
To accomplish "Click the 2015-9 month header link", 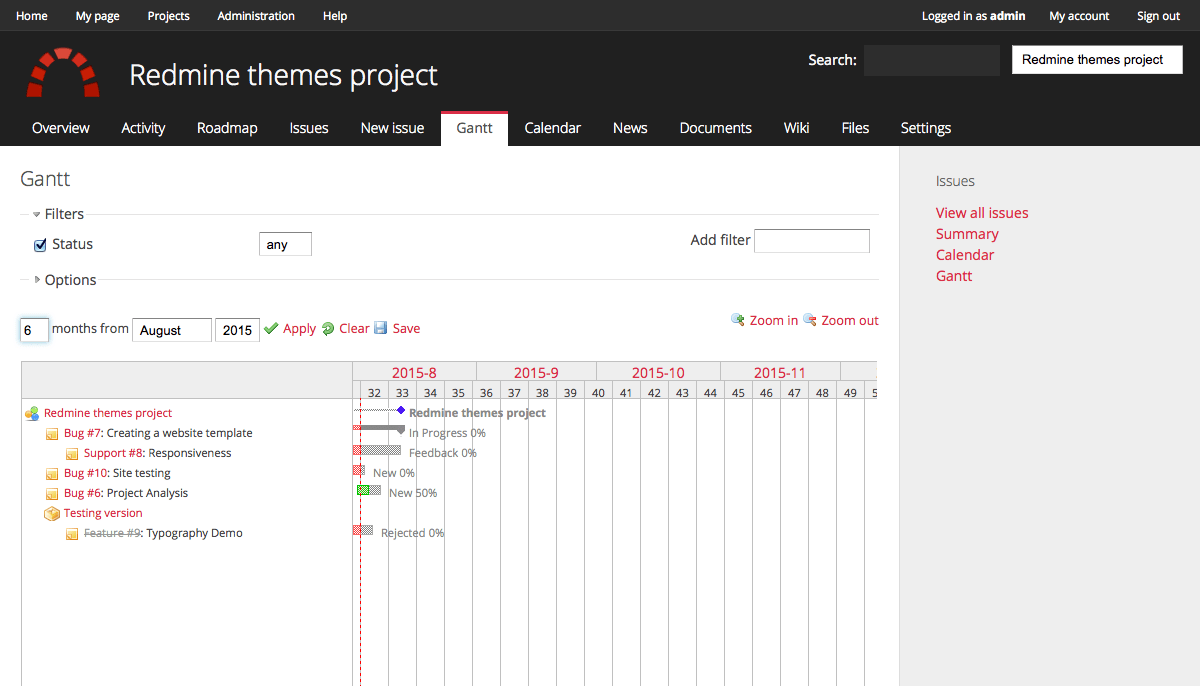I will coord(536,373).
